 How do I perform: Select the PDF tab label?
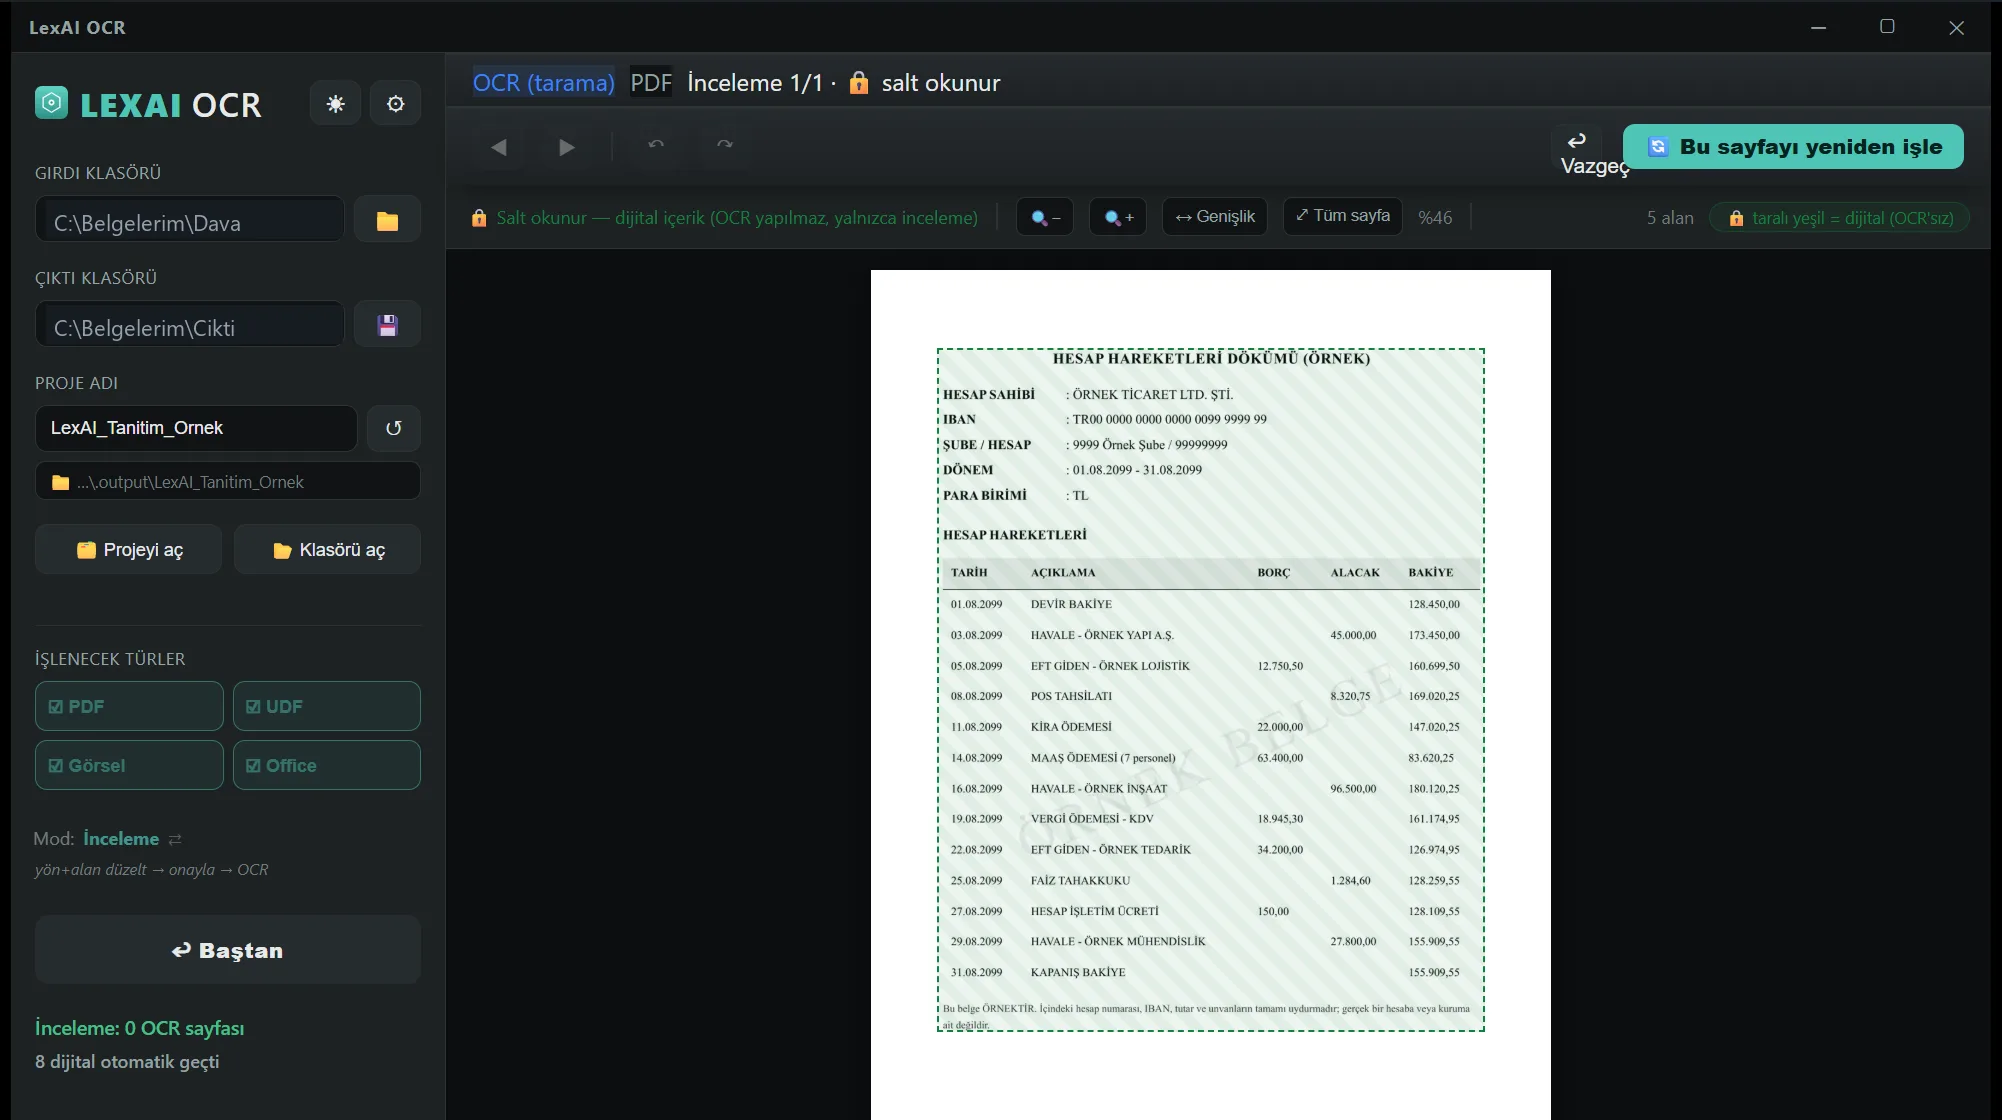(651, 83)
